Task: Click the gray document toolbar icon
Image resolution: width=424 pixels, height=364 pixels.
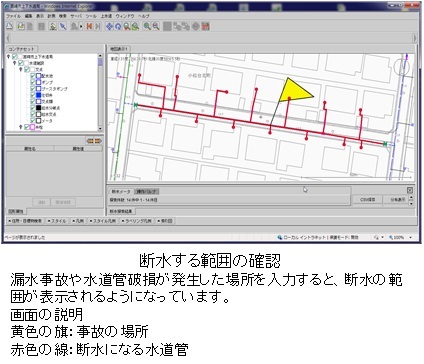Action: pyautogui.click(x=30, y=26)
